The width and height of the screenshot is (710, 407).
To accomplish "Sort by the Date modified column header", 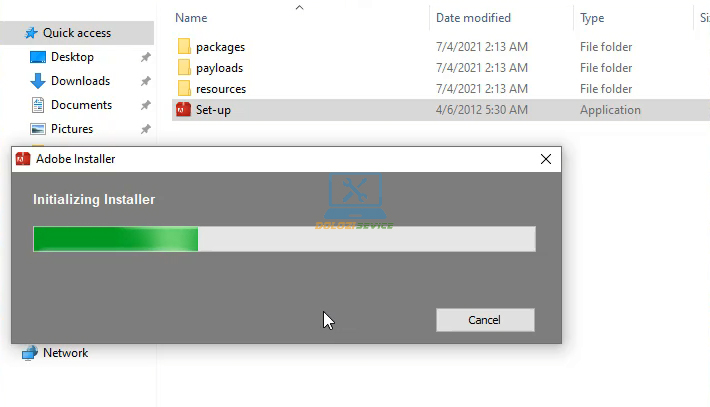I will [x=473, y=18].
